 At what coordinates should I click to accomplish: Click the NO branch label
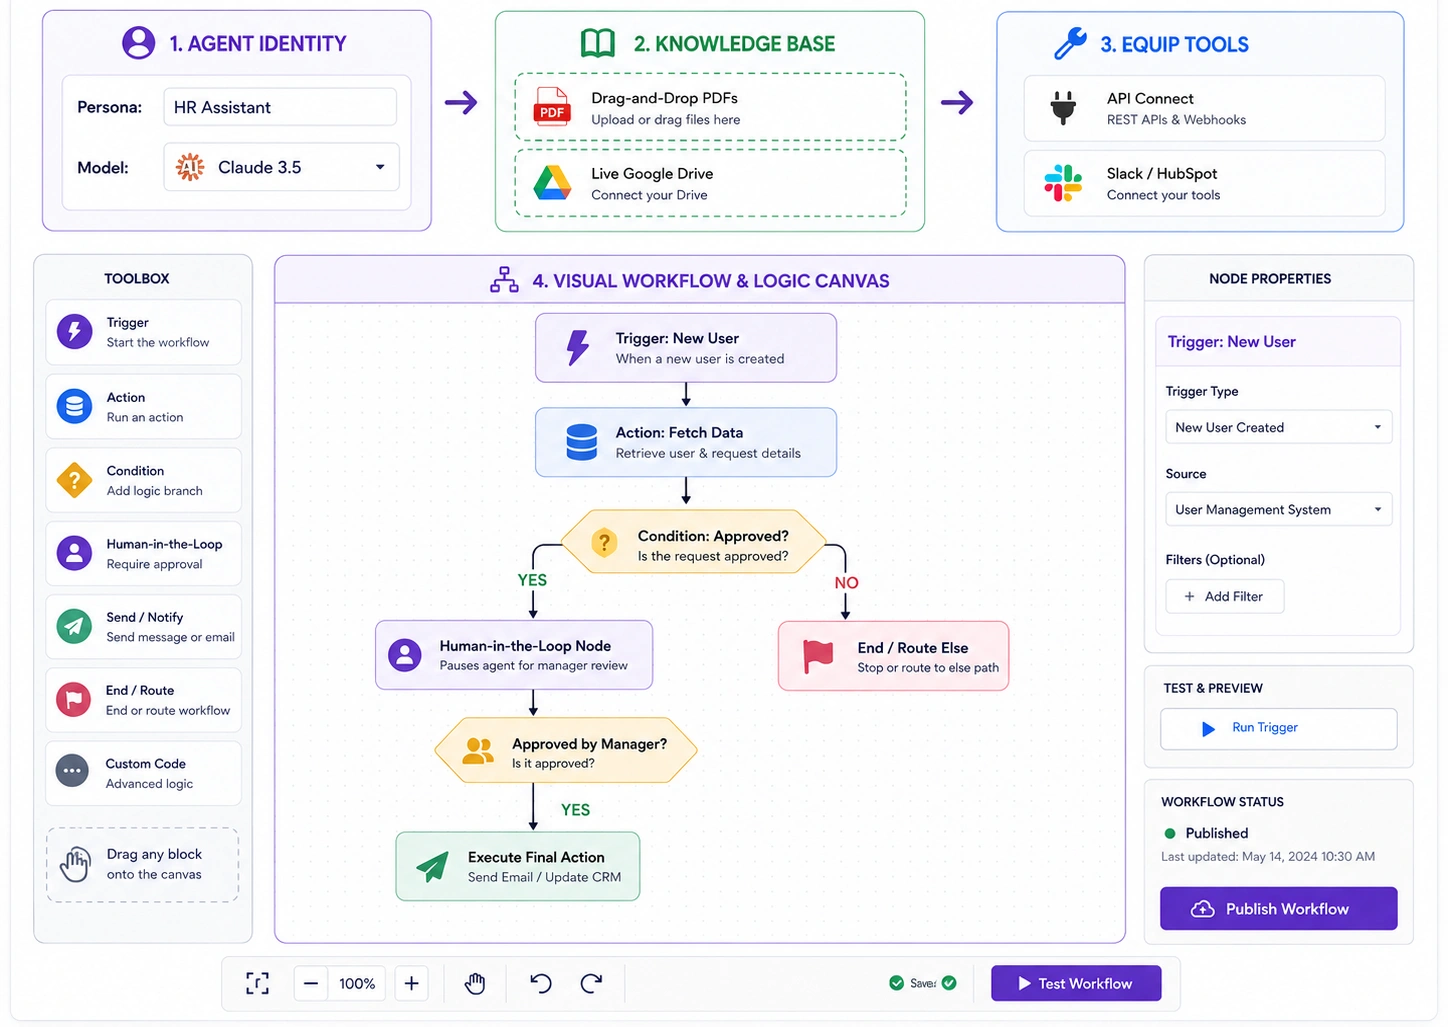[846, 583]
